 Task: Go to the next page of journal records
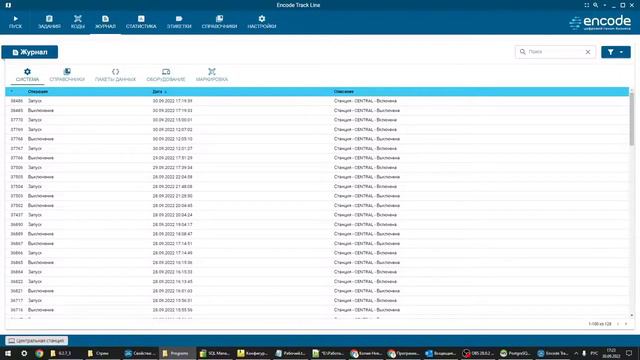pyautogui.click(x=626, y=324)
